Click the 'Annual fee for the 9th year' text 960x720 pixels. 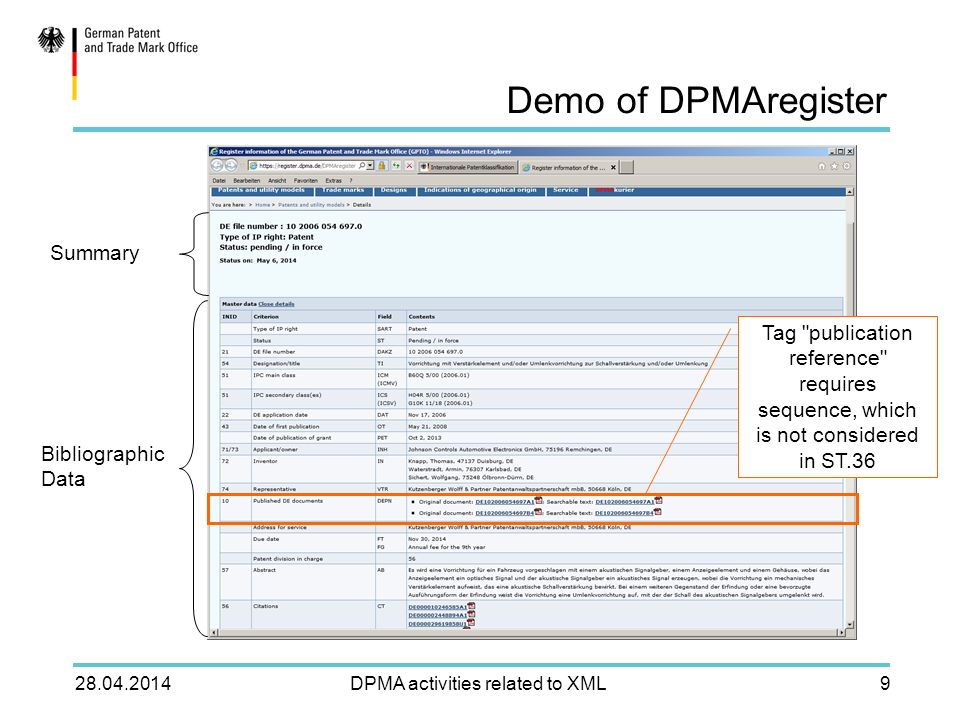tap(446, 547)
